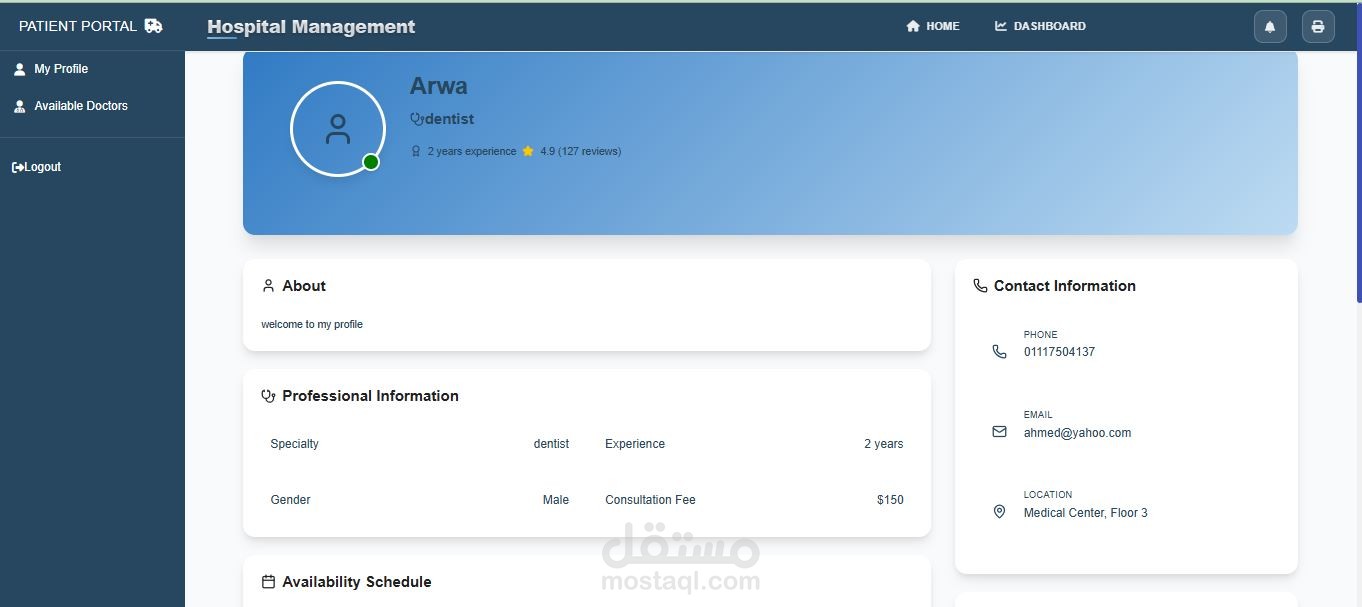Click the location pin icon
This screenshot has height=607, width=1362.
click(x=999, y=512)
